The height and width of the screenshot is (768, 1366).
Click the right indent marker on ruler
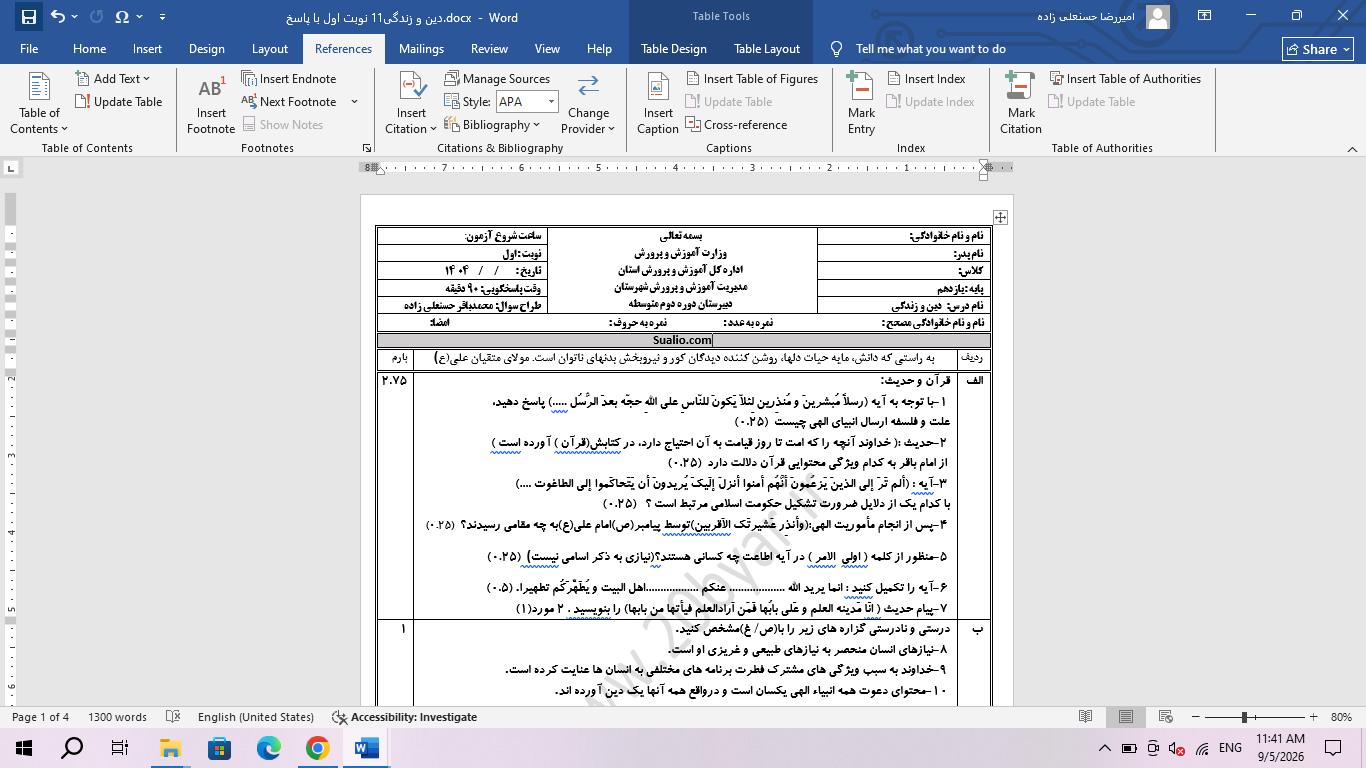click(983, 174)
